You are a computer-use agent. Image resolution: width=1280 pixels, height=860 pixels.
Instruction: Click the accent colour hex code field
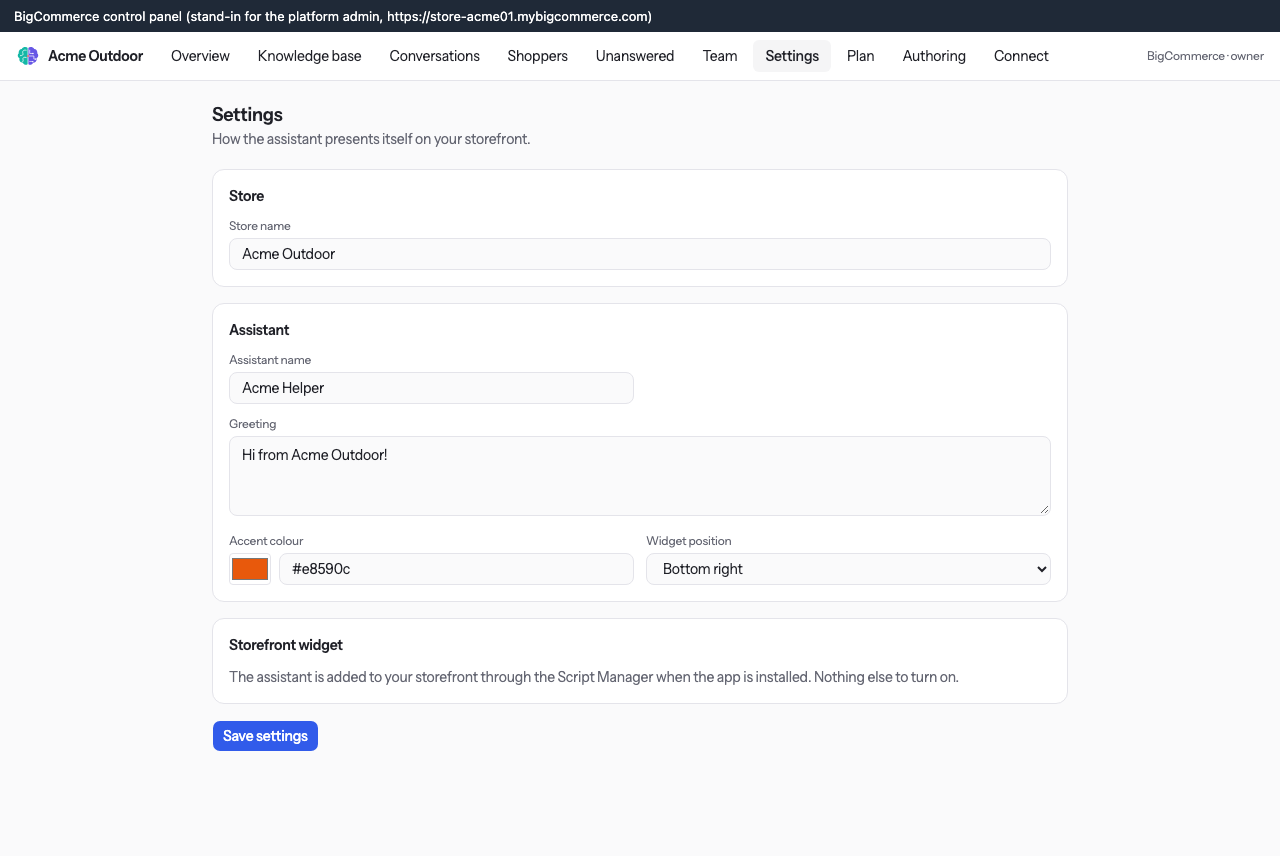(x=456, y=569)
